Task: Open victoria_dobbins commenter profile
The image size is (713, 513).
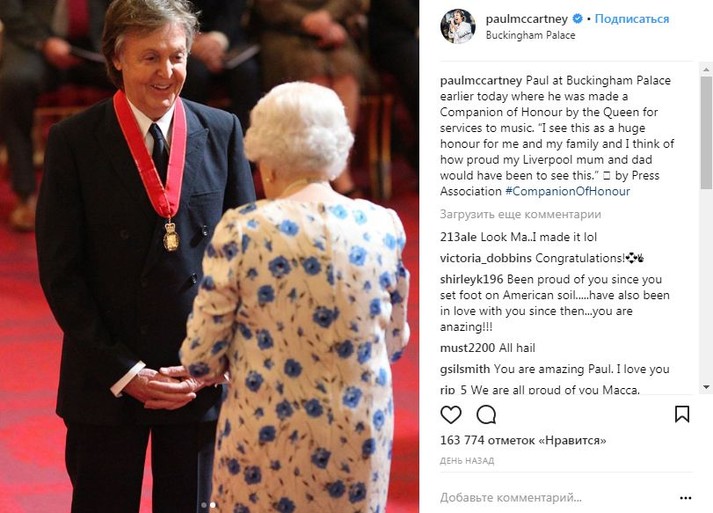Action: 486,258
